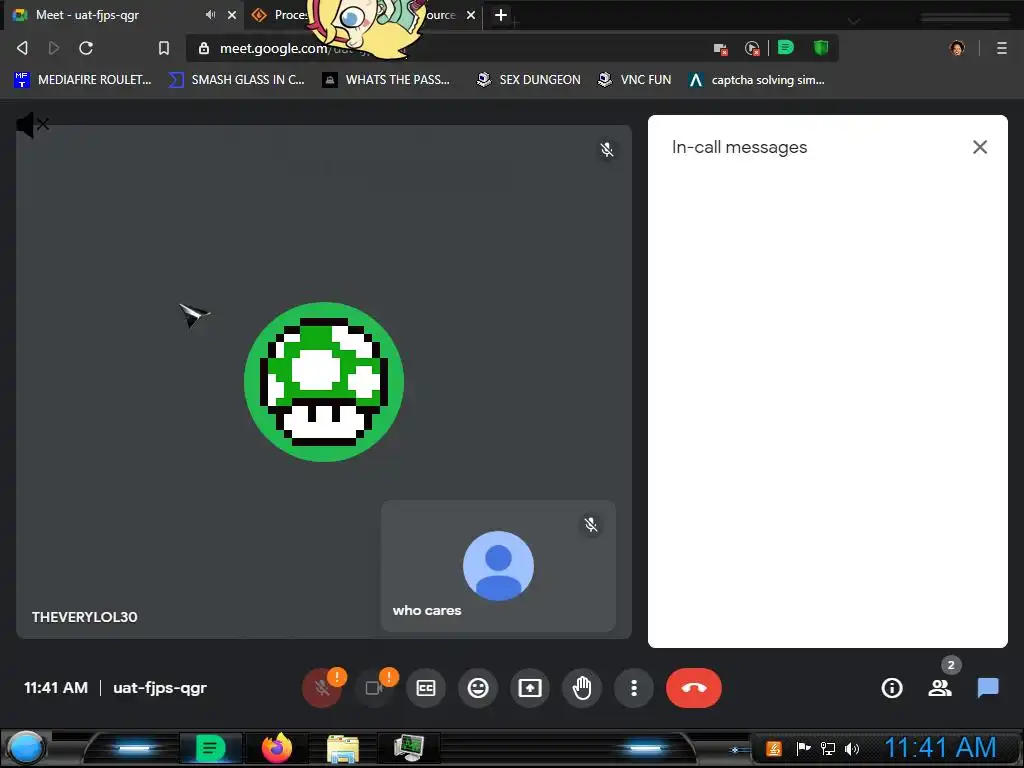Viewport: 1024px width, 768px height.
Task: Click the green mushroom avatar
Action: (324, 382)
